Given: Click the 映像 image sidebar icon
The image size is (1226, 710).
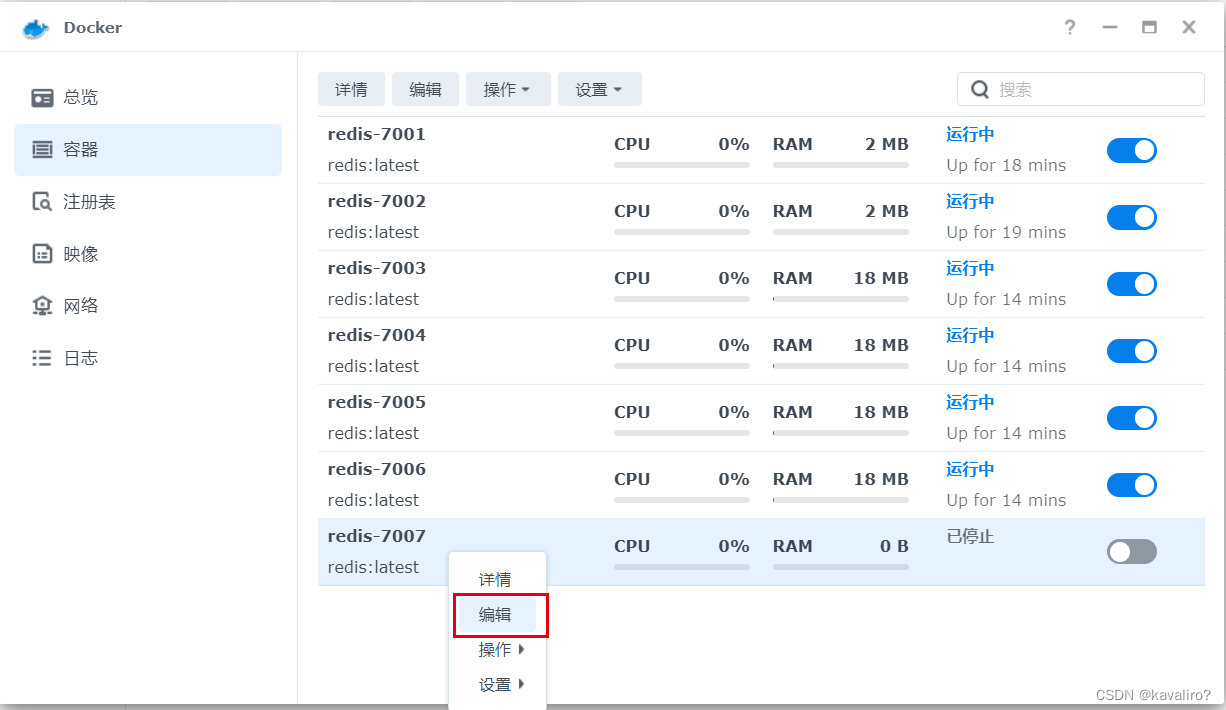Looking at the screenshot, I should coord(42,254).
